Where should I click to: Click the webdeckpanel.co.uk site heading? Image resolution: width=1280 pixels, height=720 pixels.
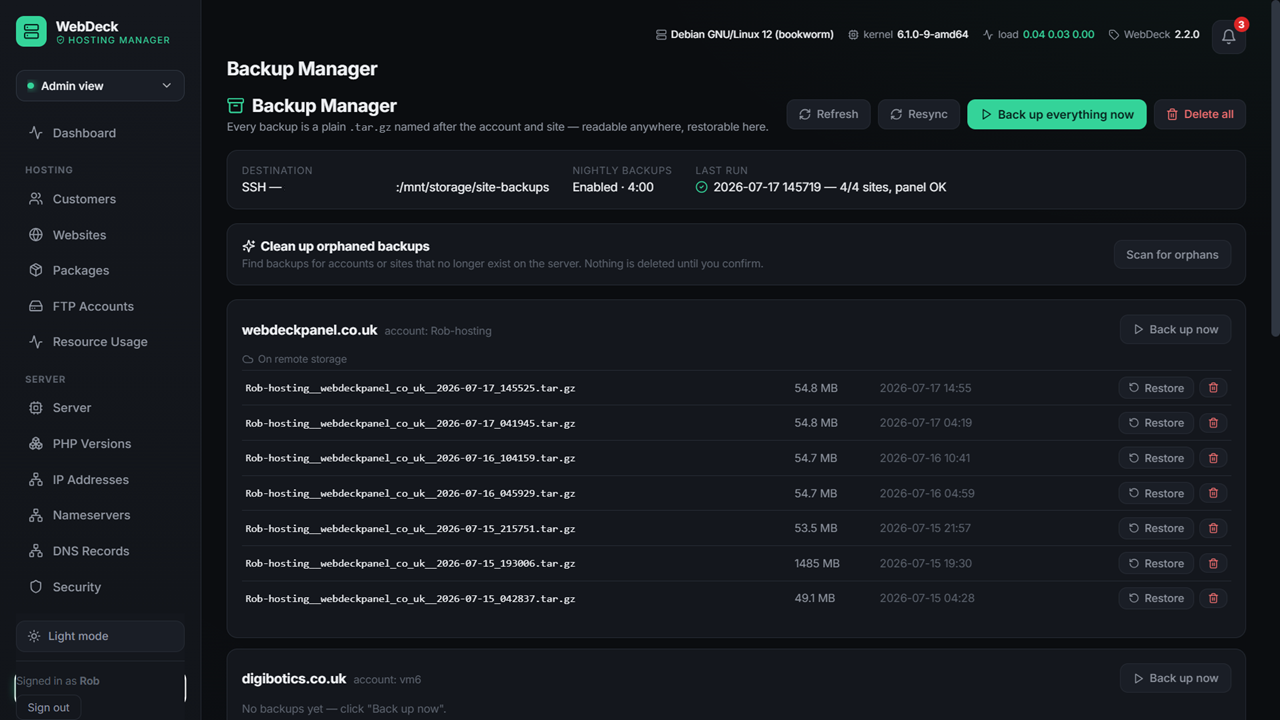click(x=310, y=330)
